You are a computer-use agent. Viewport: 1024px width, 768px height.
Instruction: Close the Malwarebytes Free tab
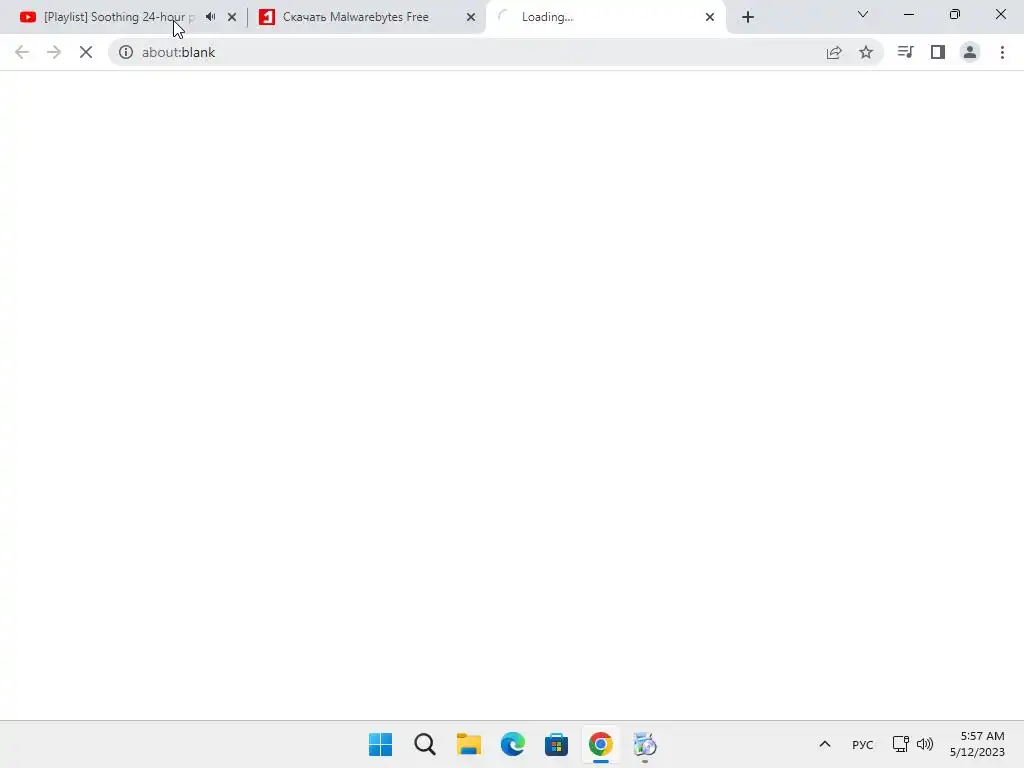pyautogui.click(x=471, y=17)
